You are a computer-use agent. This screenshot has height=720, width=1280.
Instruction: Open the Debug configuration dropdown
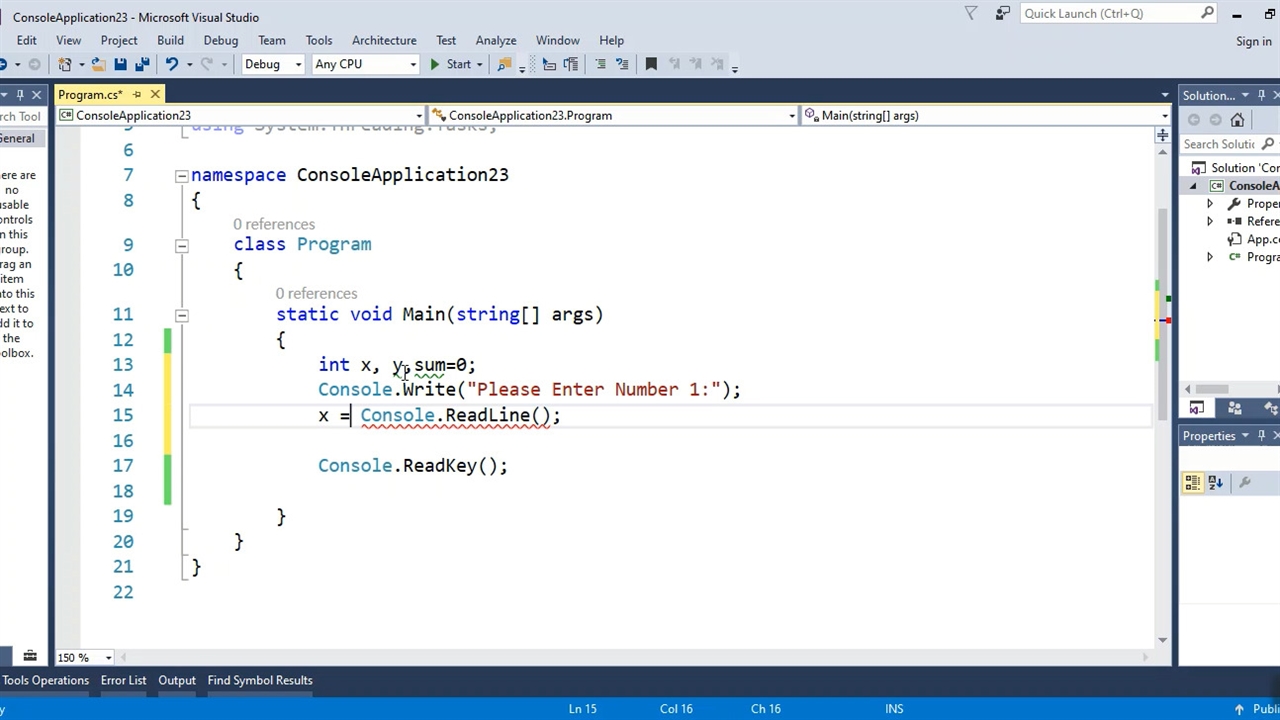click(x=272, y=64)
